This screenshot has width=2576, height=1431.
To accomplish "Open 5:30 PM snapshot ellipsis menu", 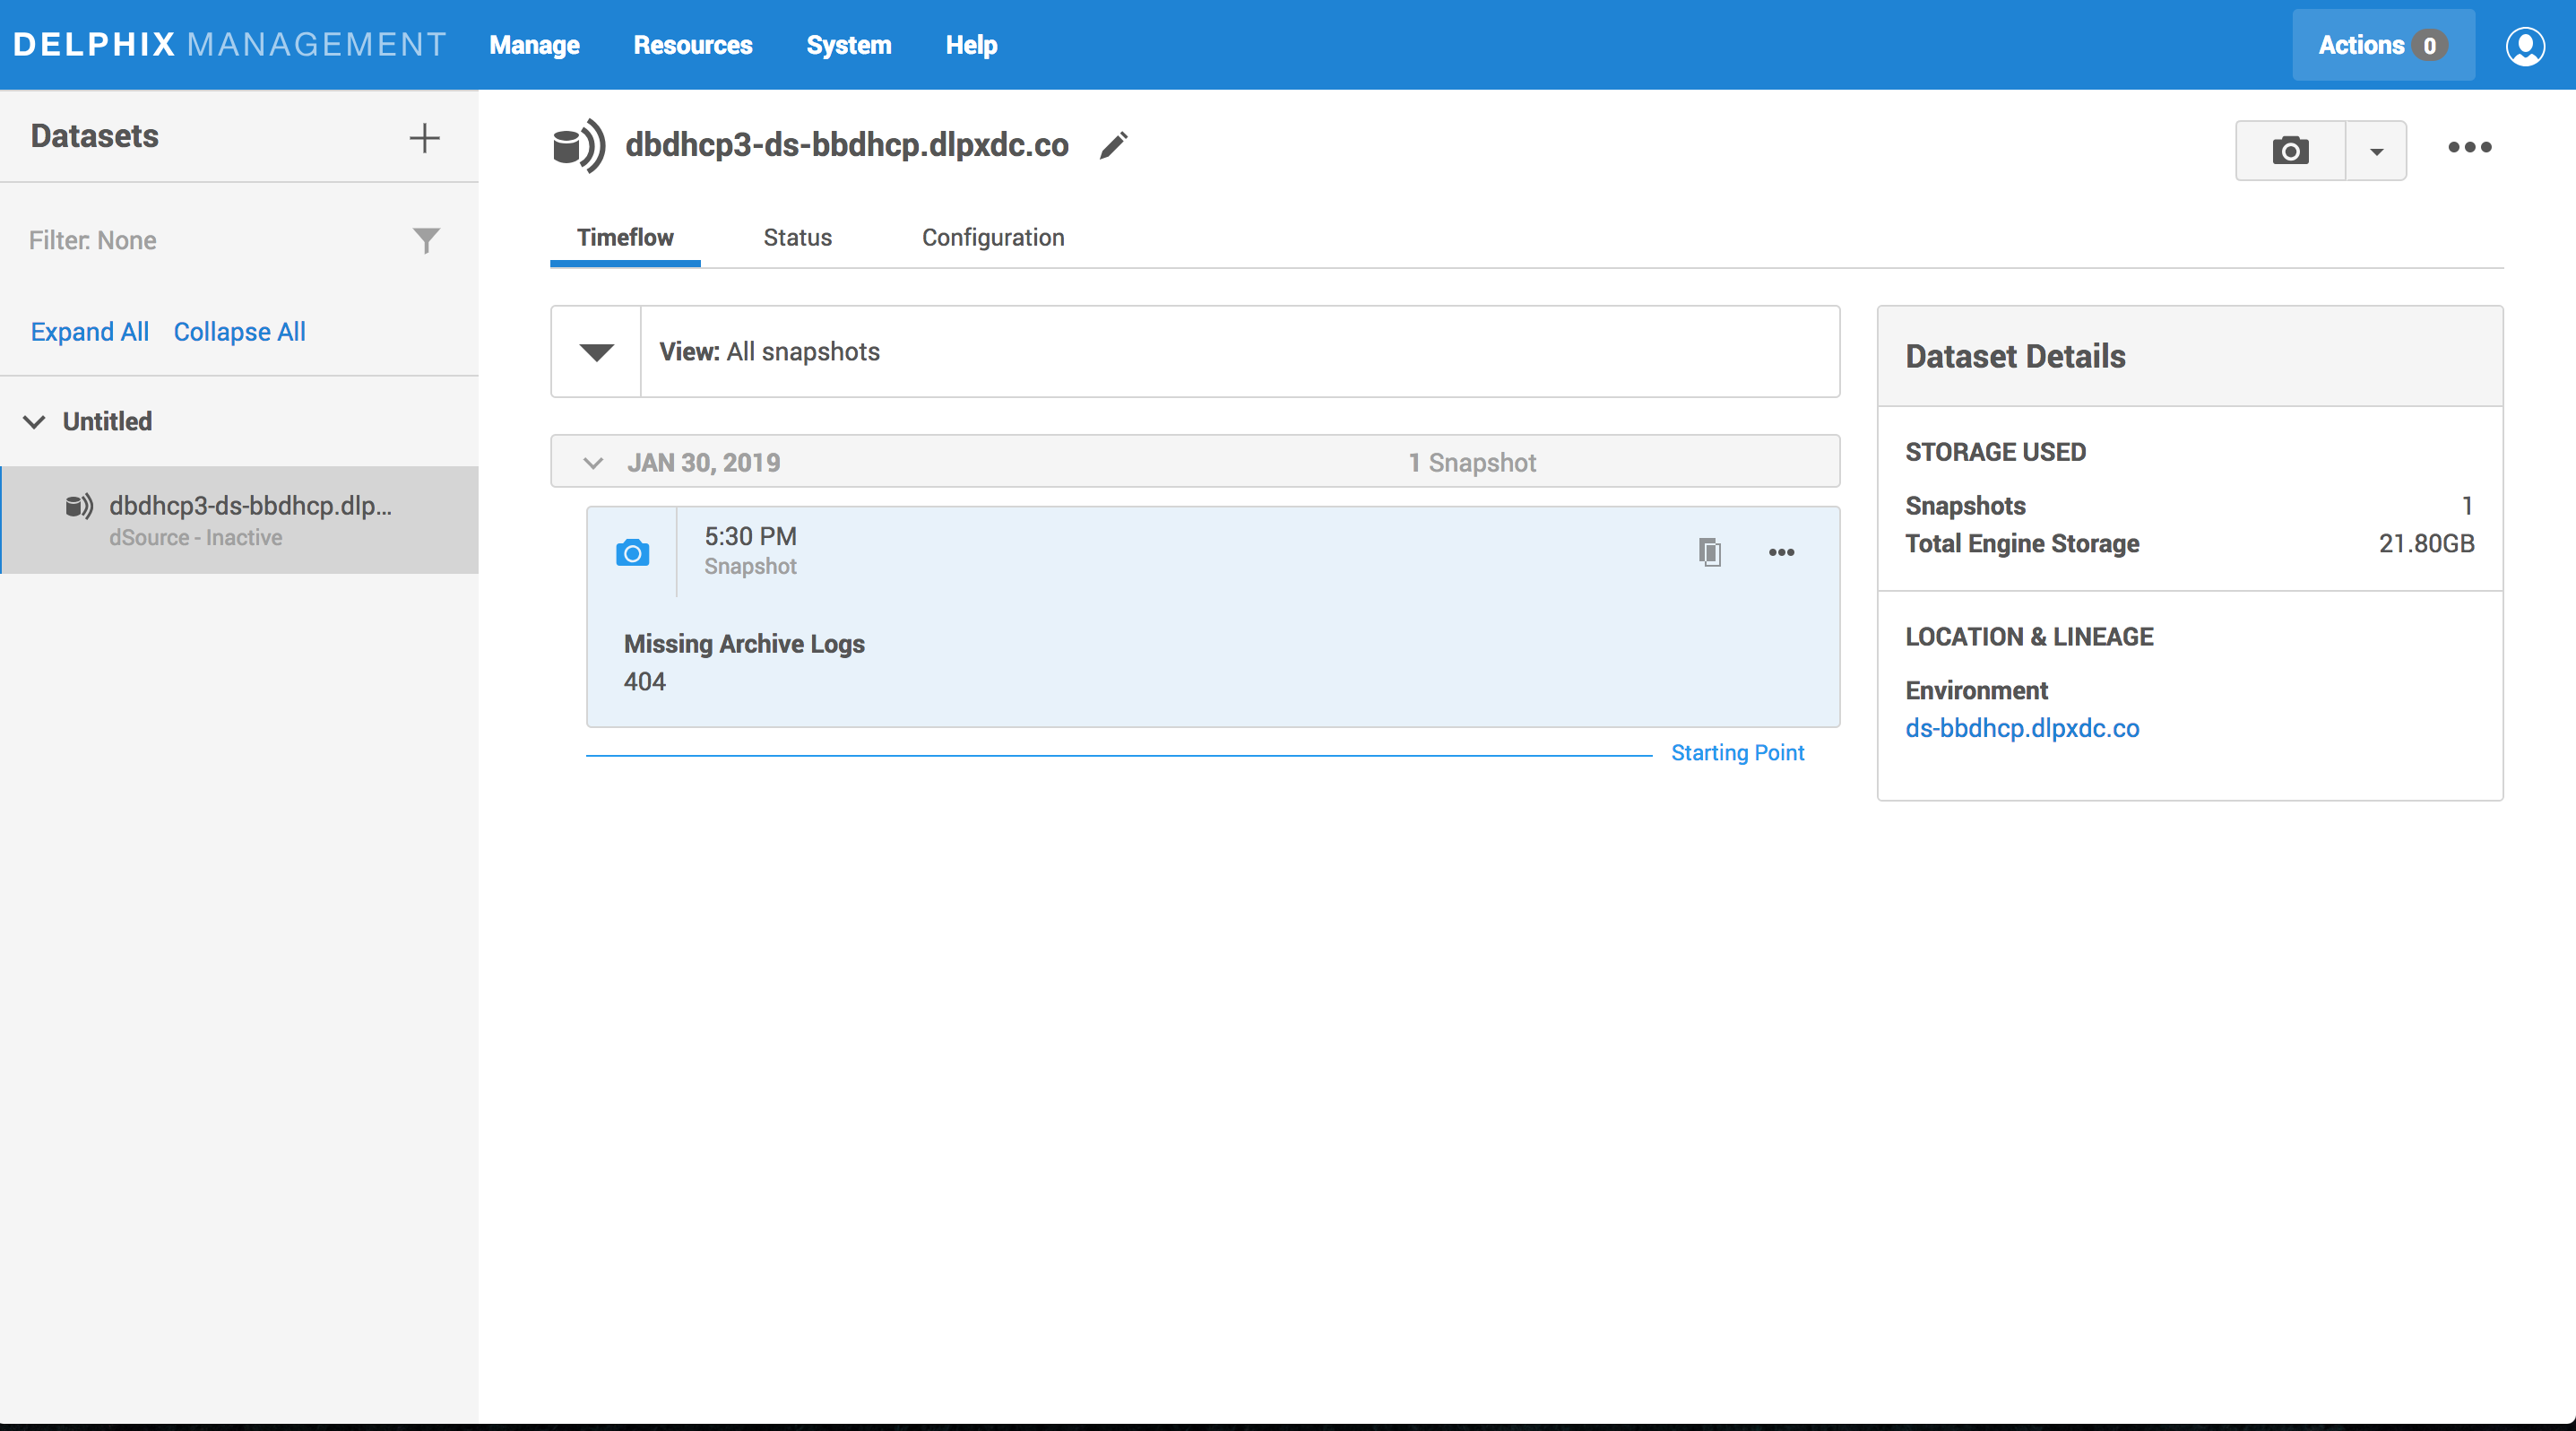I will point(1781,552).
